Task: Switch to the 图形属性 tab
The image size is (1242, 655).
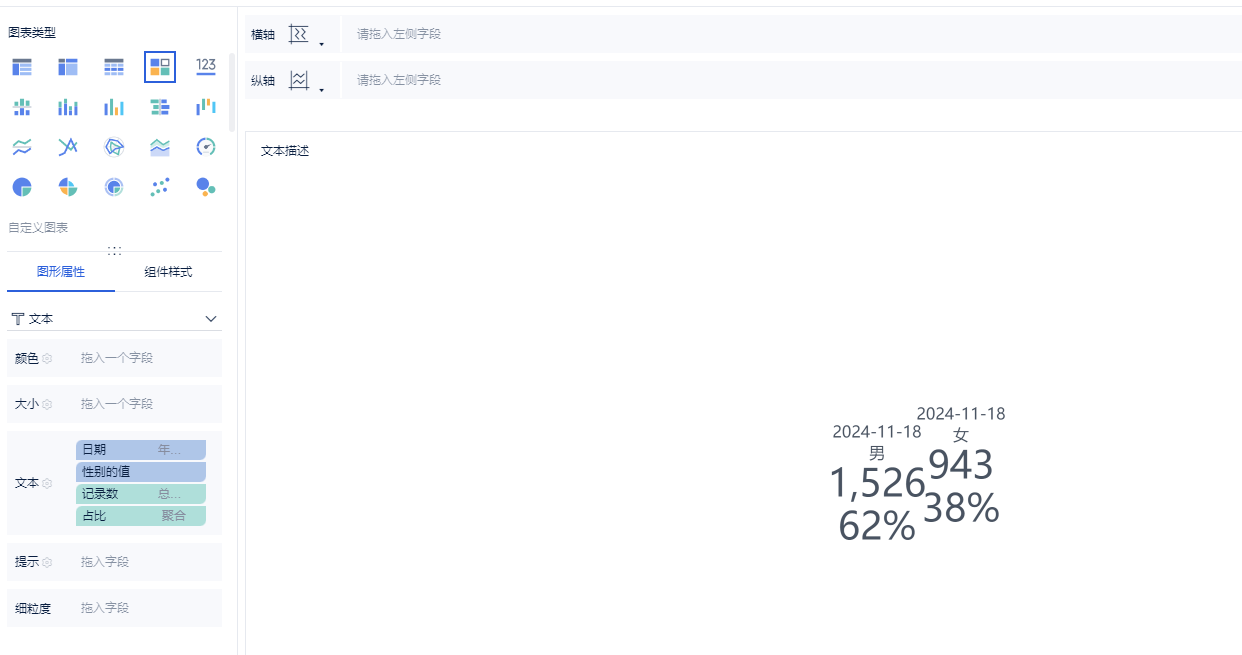Action: click(x=61, y=272)
